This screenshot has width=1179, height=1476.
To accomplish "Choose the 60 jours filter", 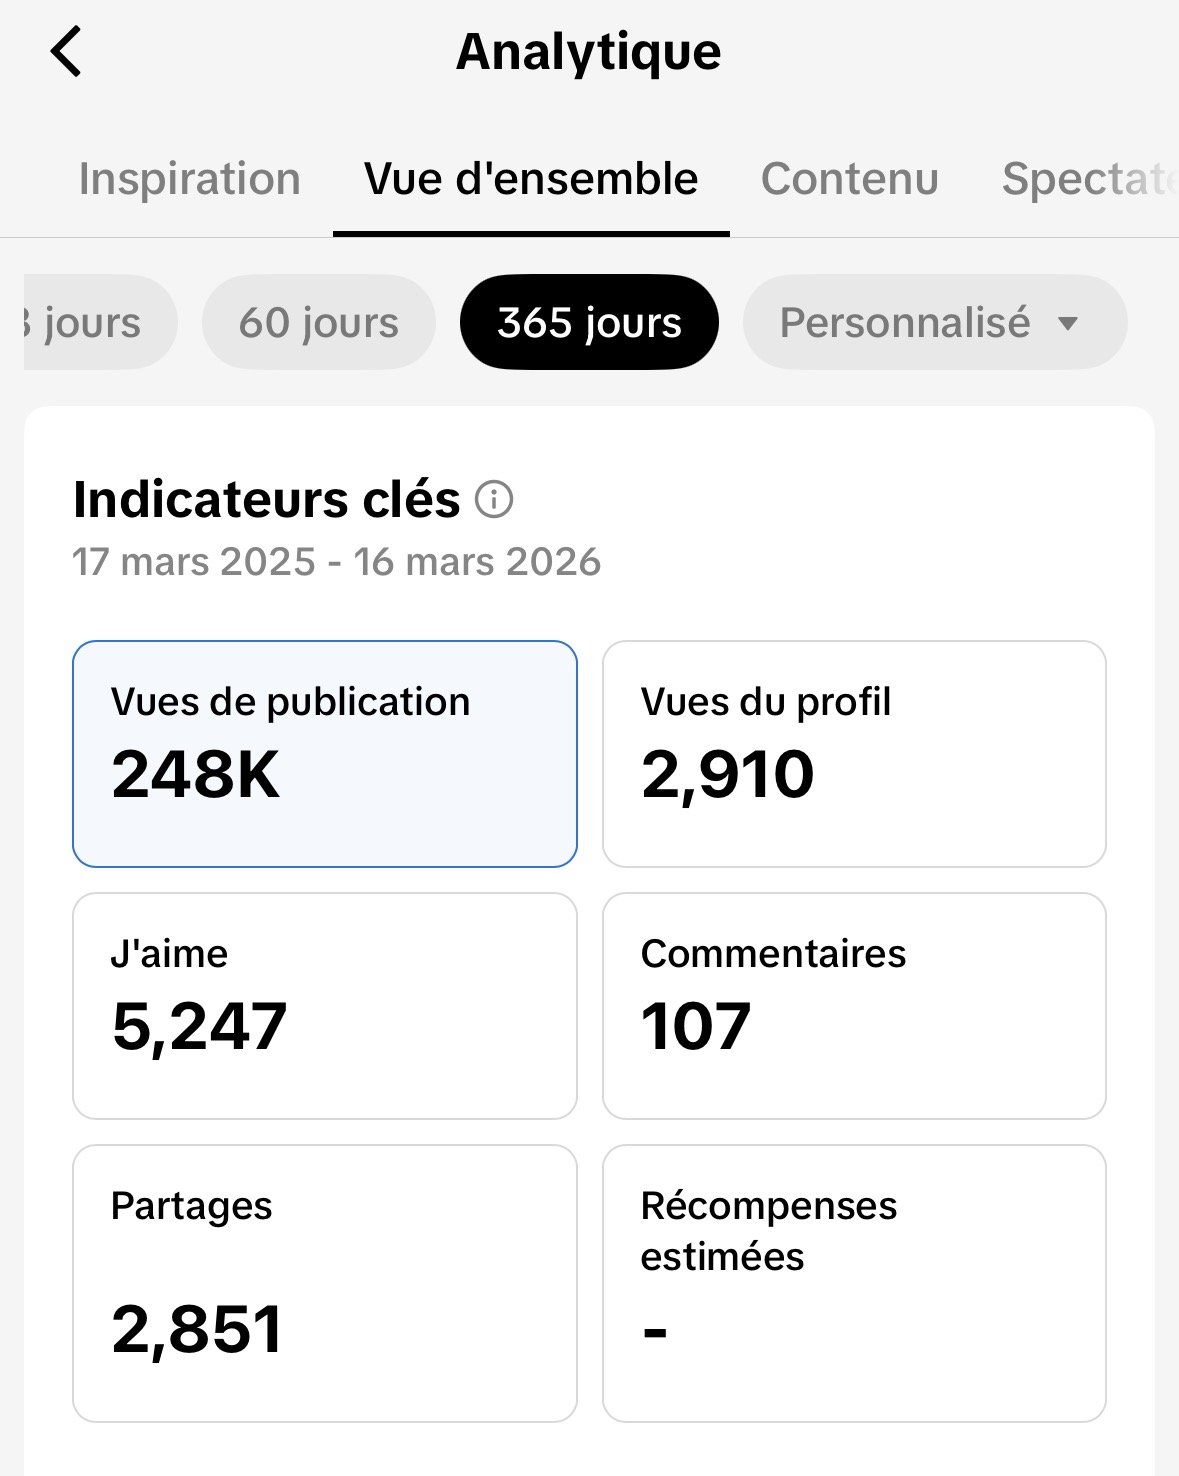I will tap(319, 322).
